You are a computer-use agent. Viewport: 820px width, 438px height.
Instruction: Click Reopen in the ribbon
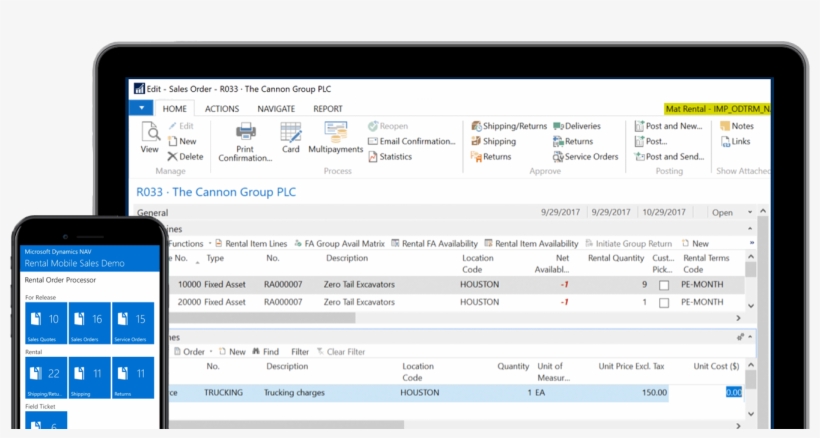[x=388, y=126]
